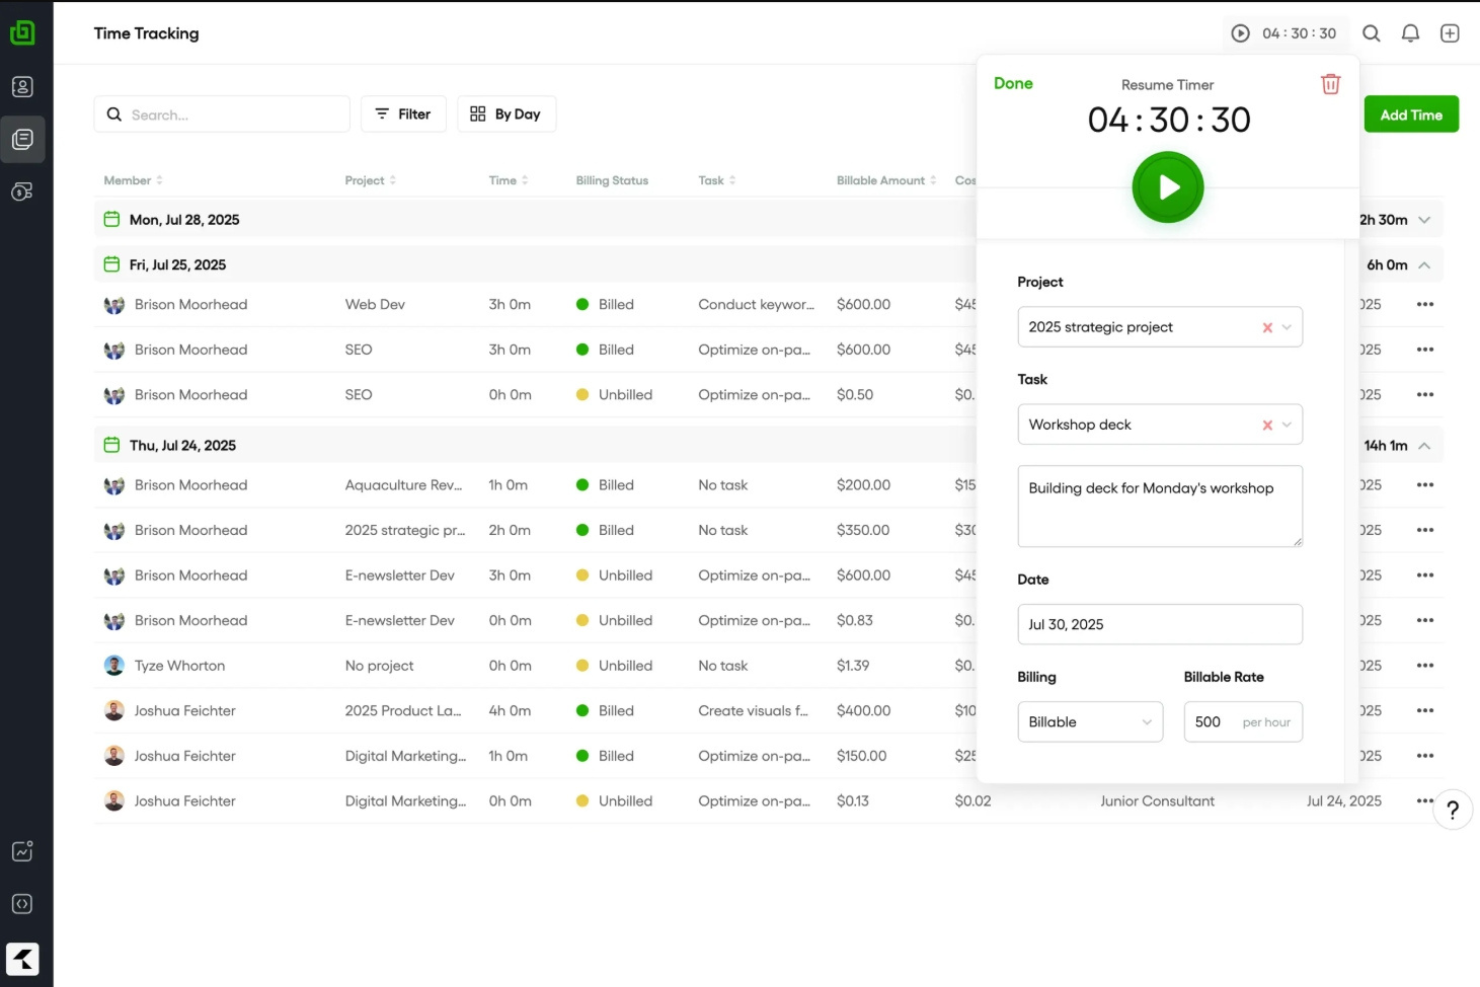Clear the 2025 strategic project selection
The width and height of the screenshot is (1480, 987).
point(1267,327)
